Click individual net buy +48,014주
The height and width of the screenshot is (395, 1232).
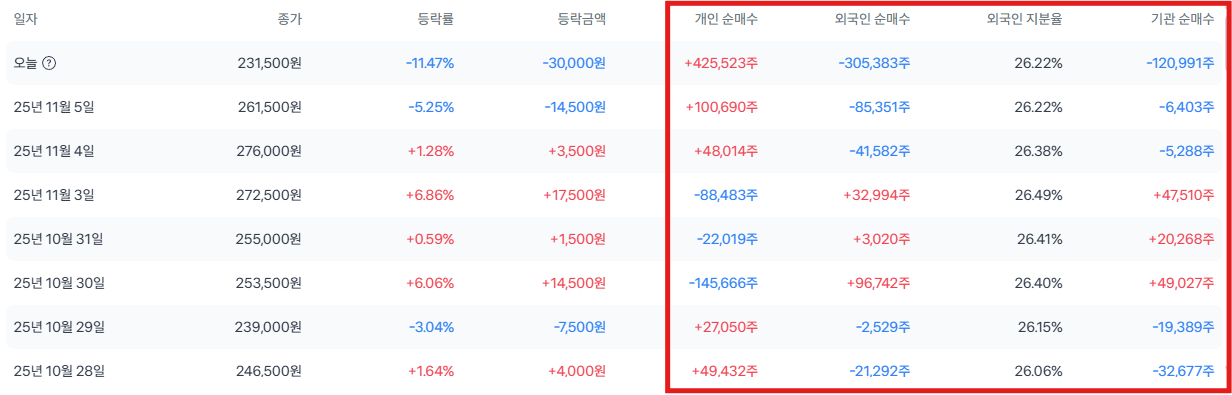(725, 151)
